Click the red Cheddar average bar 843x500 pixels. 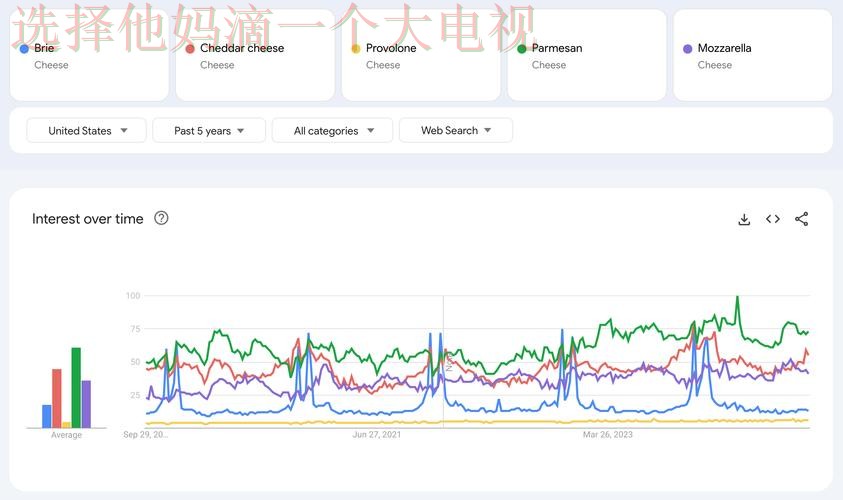(x=57, y=398)
